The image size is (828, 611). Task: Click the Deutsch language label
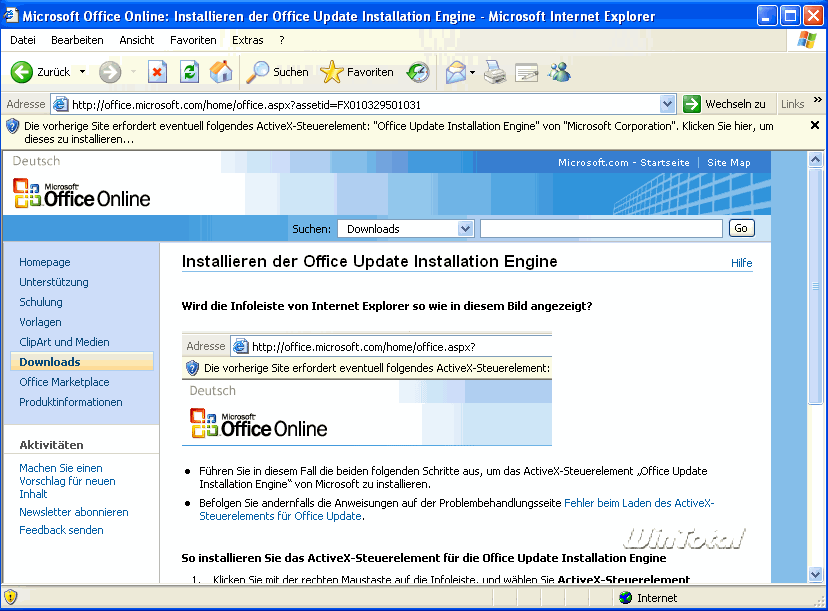[36, 161]
